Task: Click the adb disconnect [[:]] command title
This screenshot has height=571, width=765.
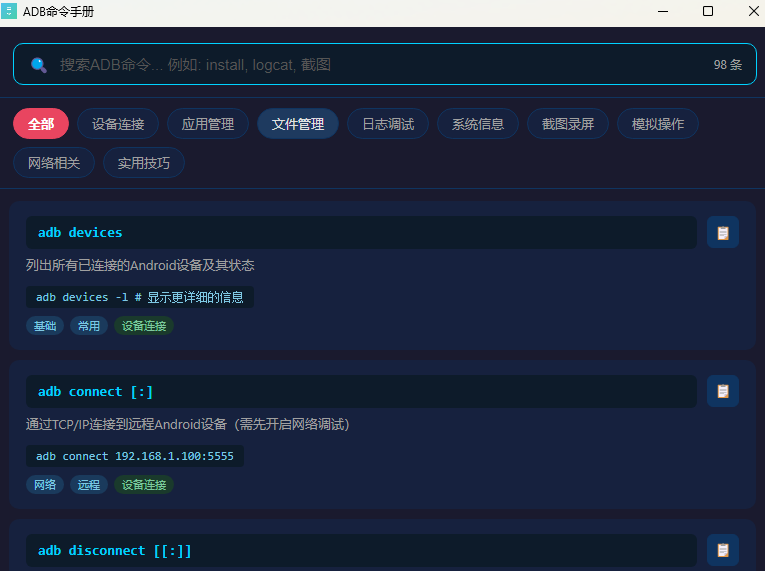Action: coord(115,551)
